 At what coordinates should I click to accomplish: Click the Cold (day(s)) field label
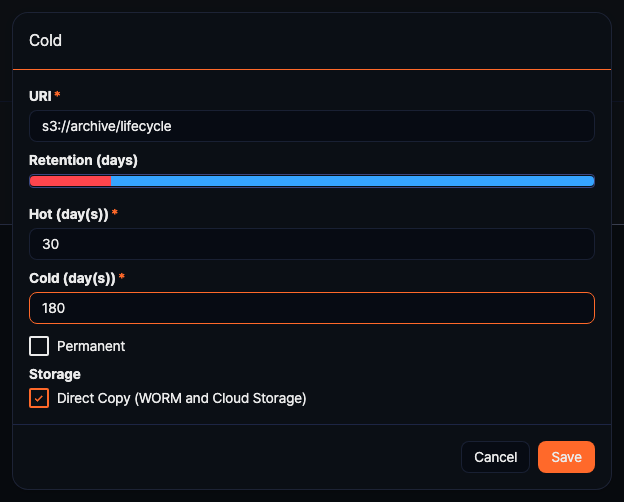click(71, 278)
